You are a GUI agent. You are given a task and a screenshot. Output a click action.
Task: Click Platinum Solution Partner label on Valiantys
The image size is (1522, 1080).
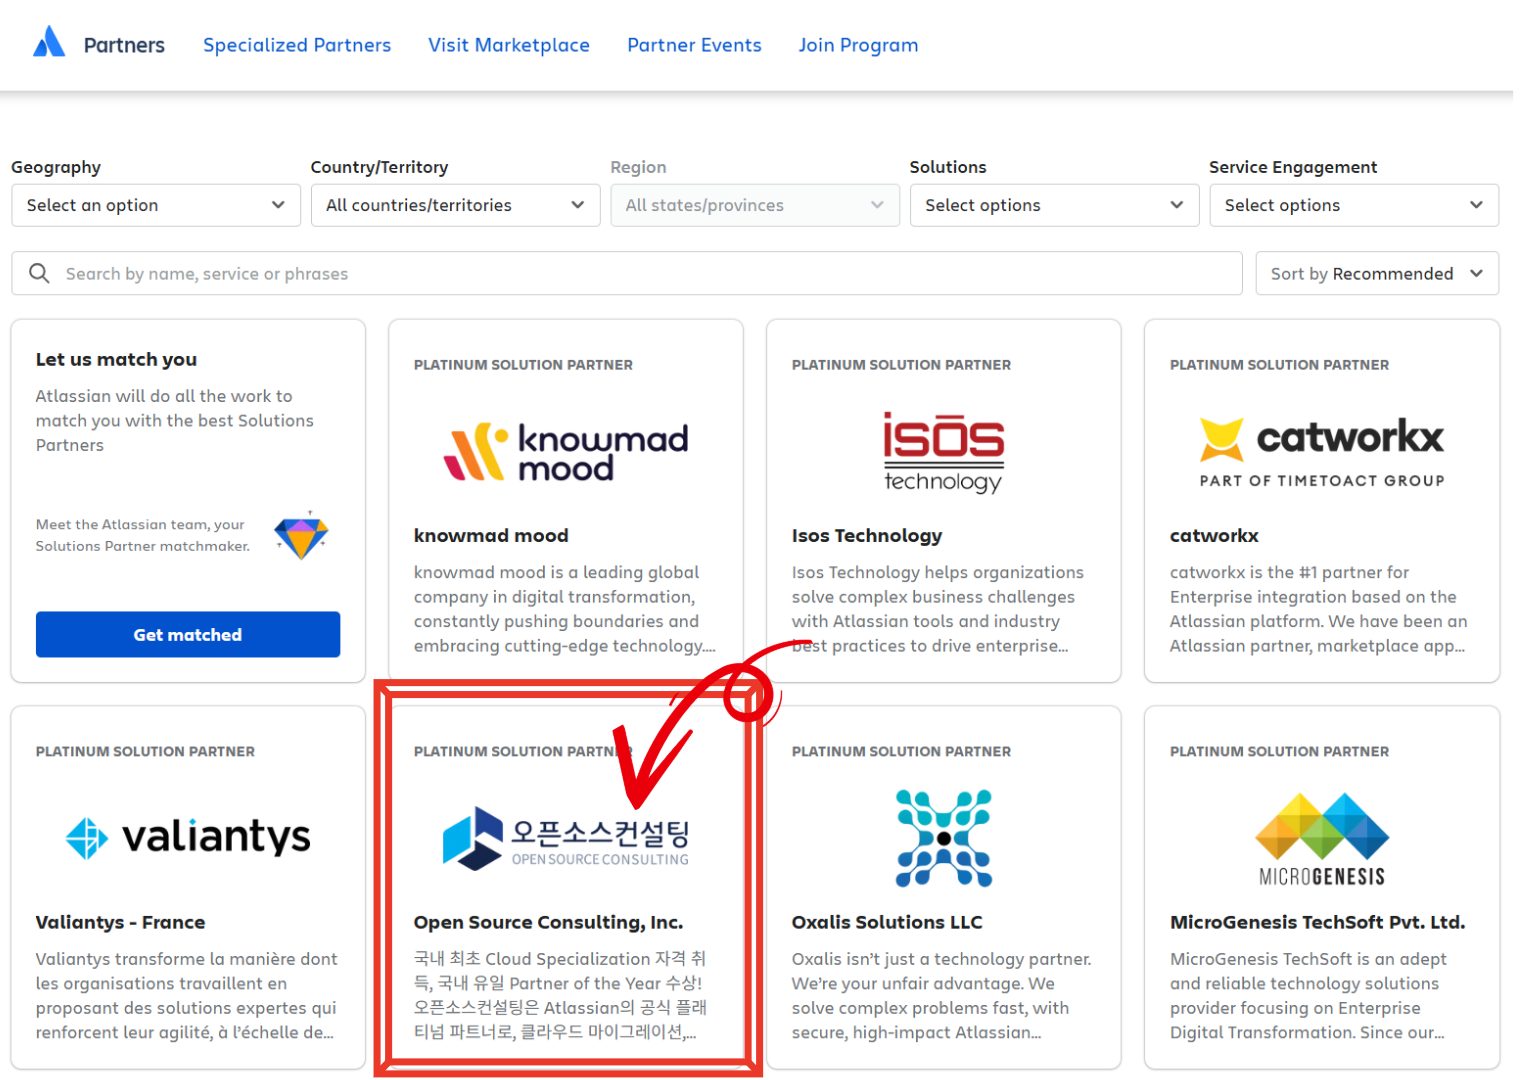tap(145, 751)
